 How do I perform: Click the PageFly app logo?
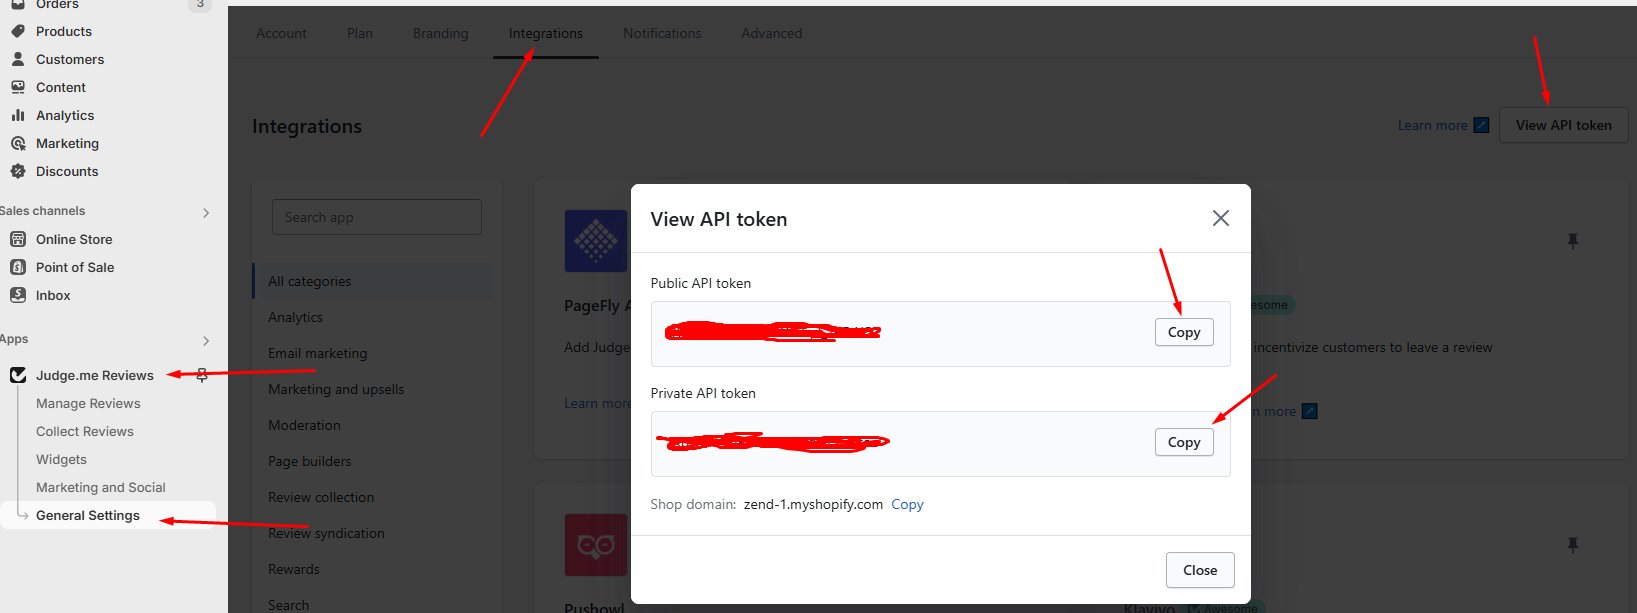click(x=596, y=240)
